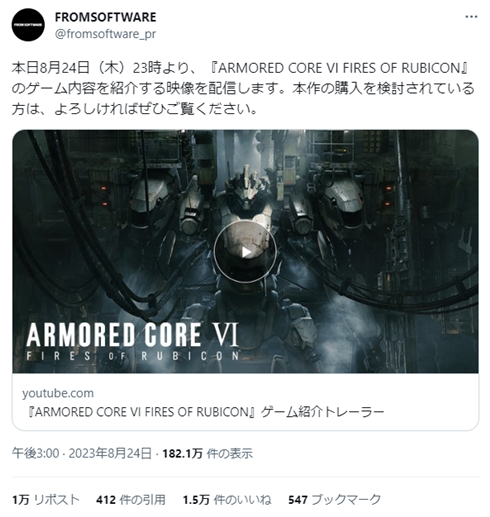Open the youtube.com domain link
This screenshot has width=490, height=517.
point(58,393)
